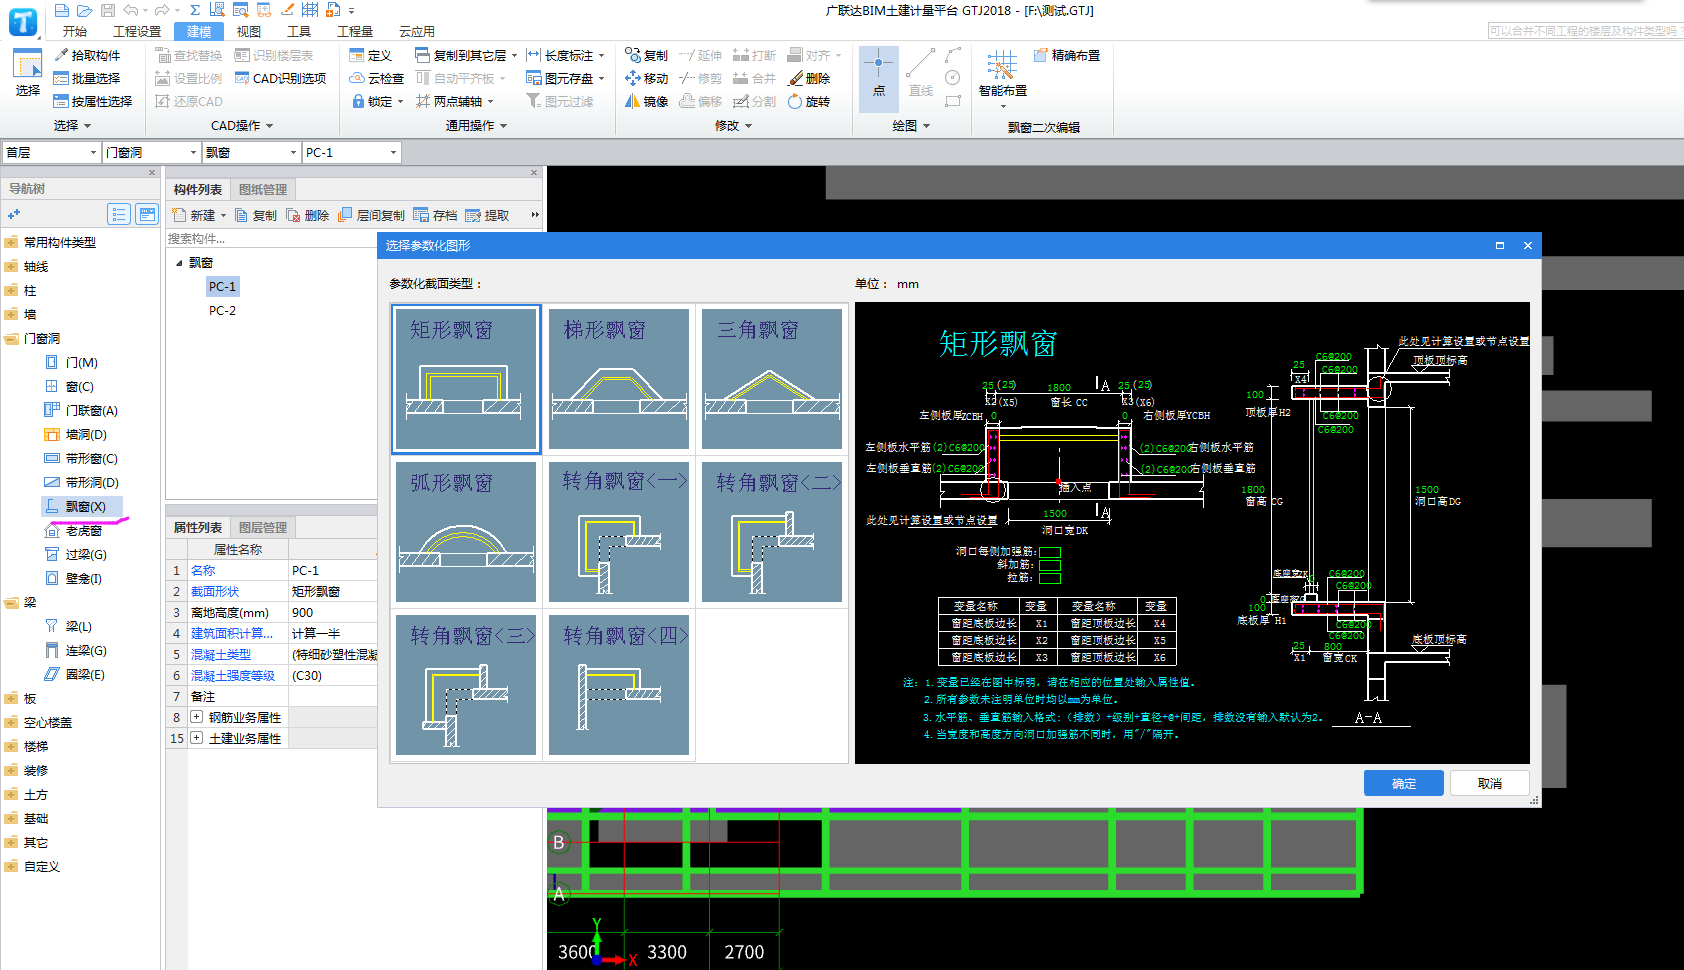Select the 三角飘窗 section thumbnail
Image resolution: width=1684 pixels, height=970 pixels.
[x=771, y=379]
